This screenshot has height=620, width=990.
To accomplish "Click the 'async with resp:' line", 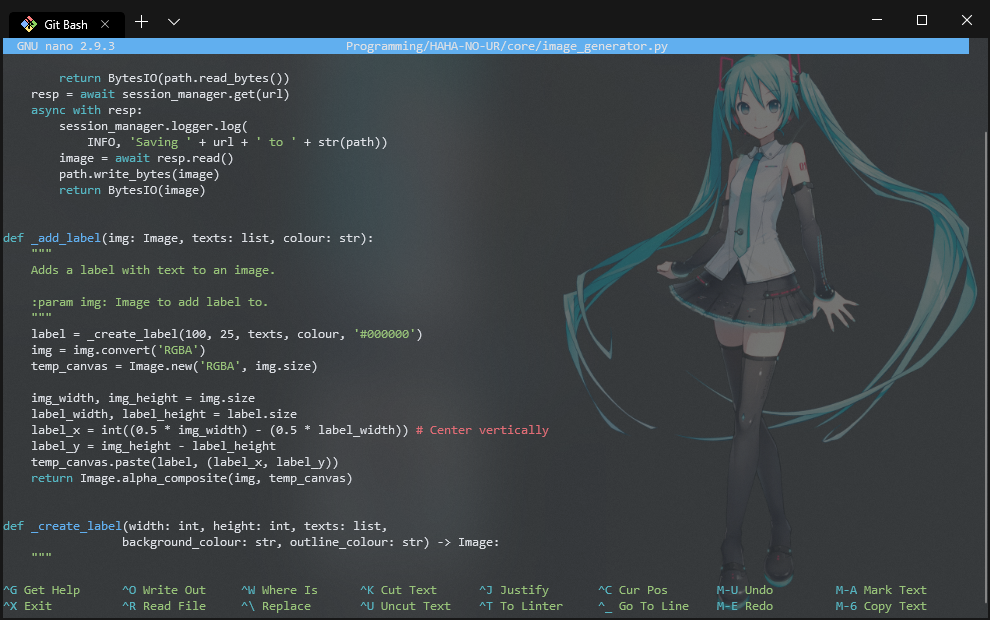I will click(86, 110).
